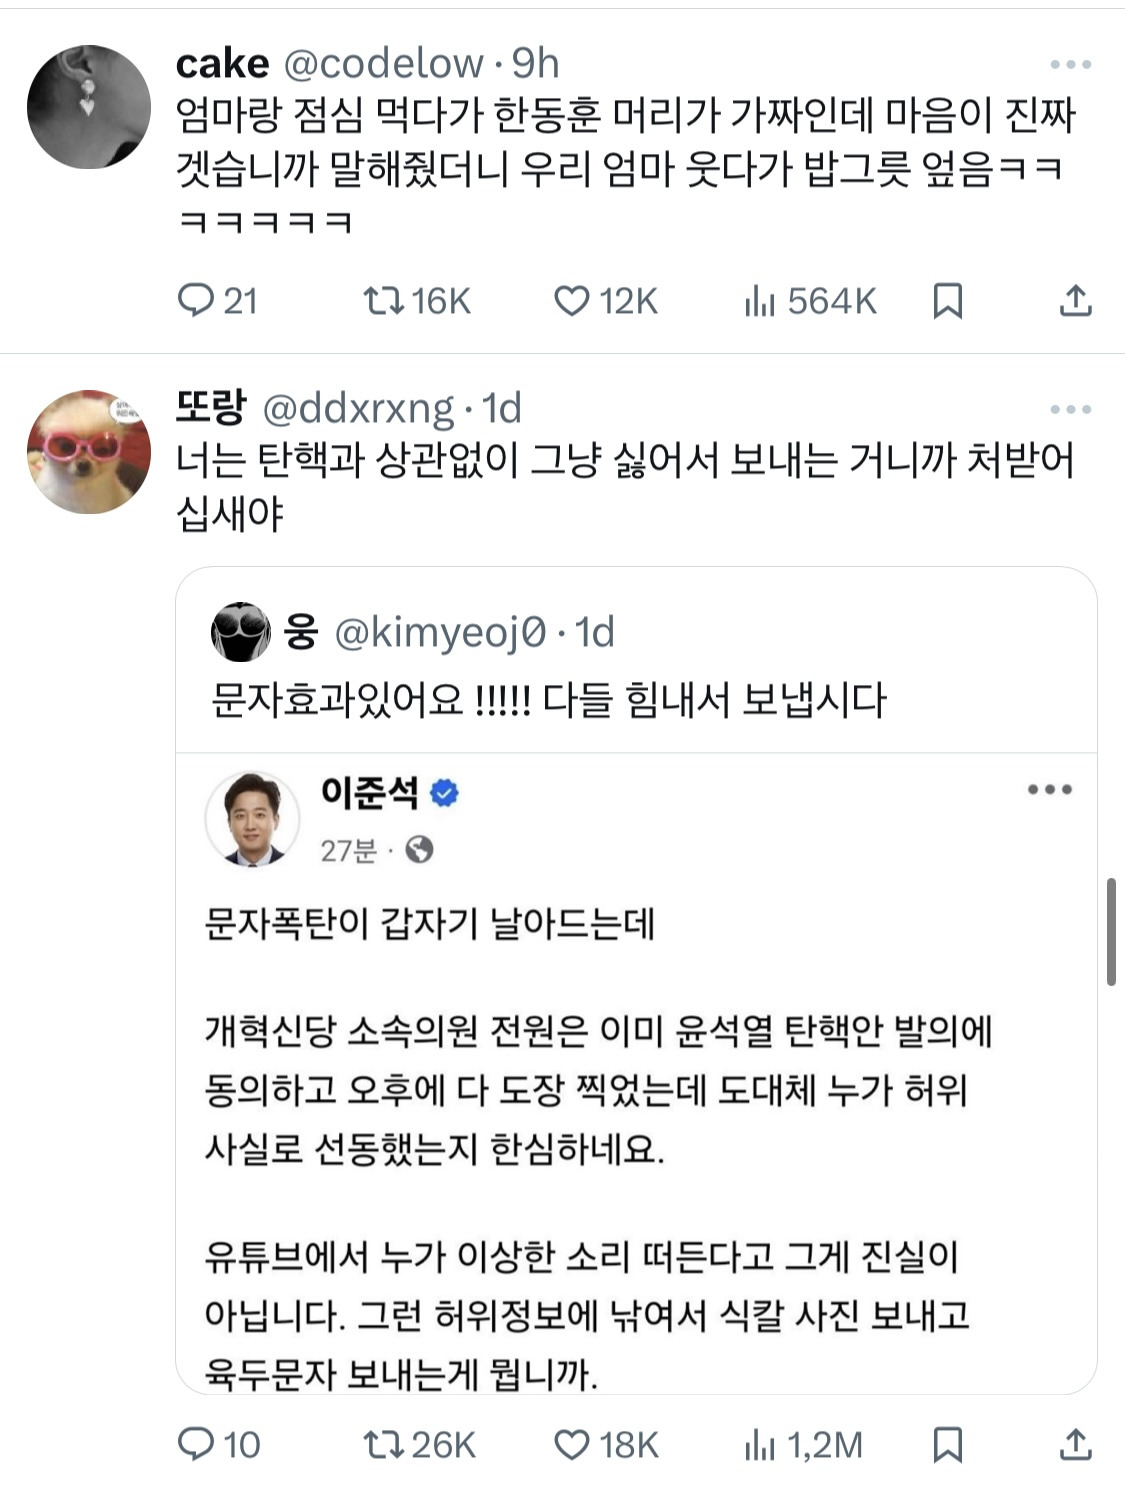Share cake's tweet
Screen dimensions: 1125x1491
pos(1075,300)
